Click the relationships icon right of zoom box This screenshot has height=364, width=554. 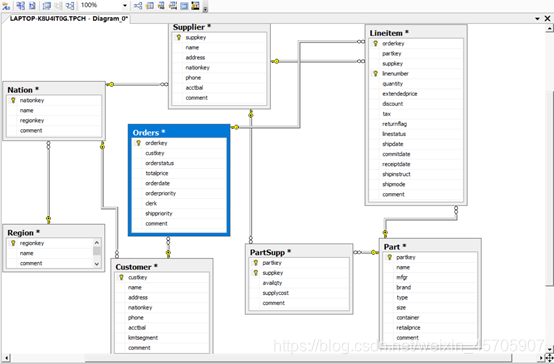[x=138, y=6]
